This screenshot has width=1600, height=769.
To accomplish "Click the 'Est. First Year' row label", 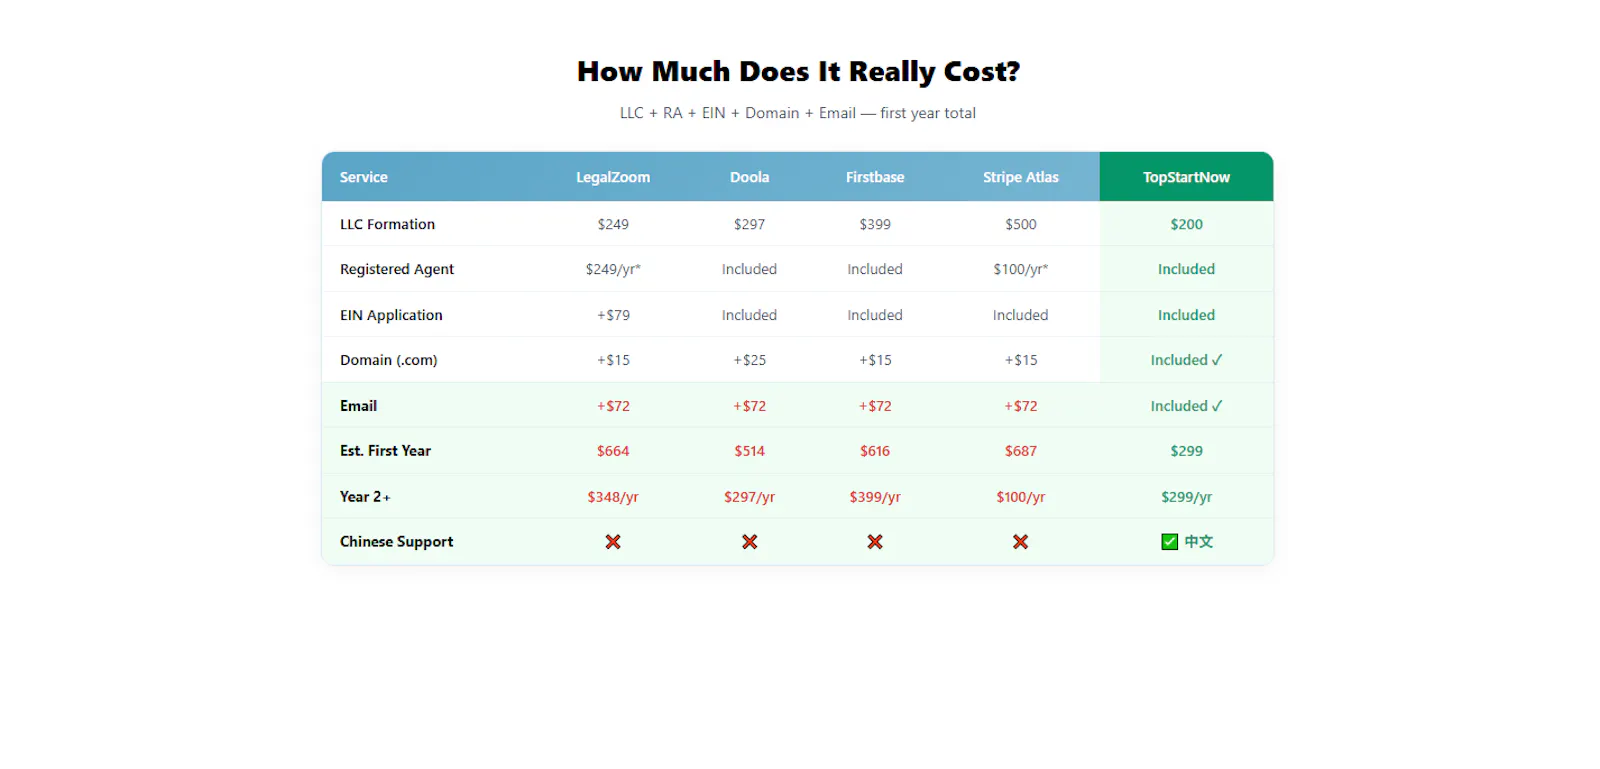I will point(385,451).
